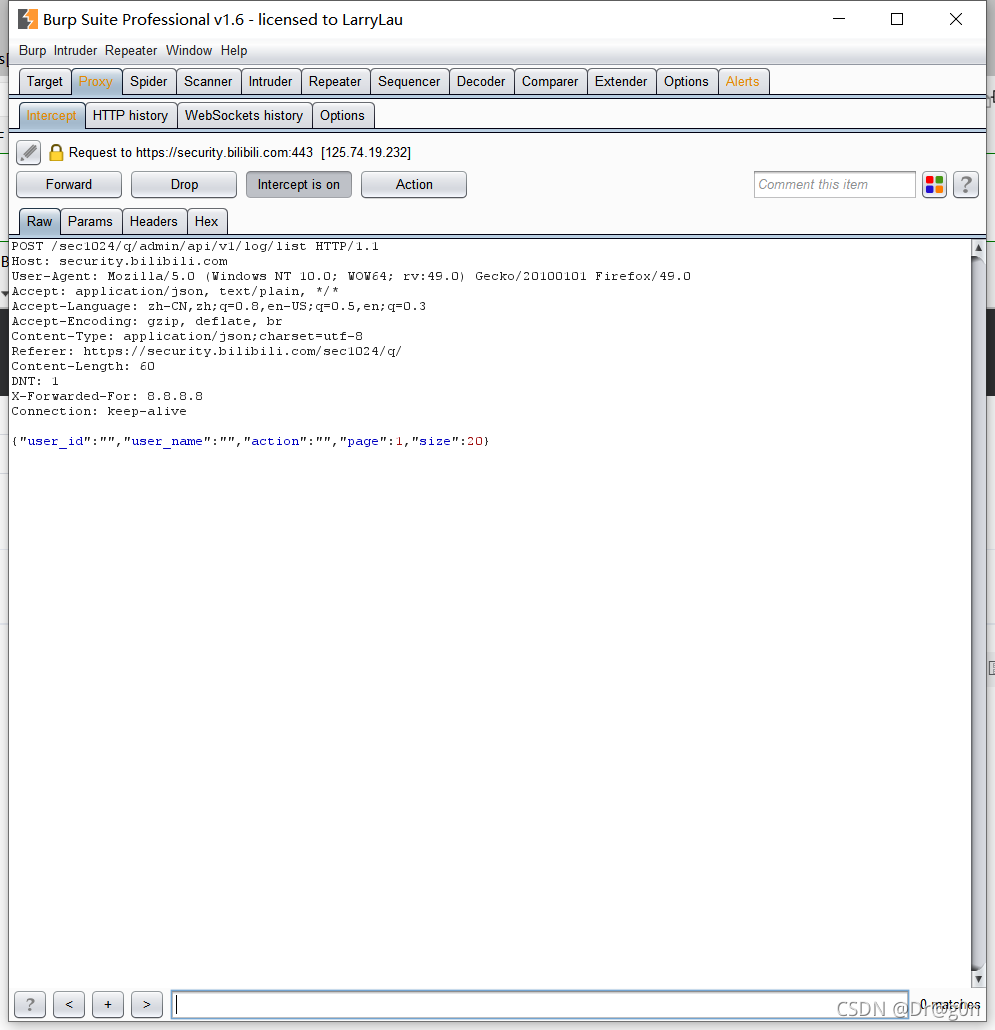Click the Host: security.bilibili.com header line
Viewport: 995px width, 1030px height.
[x=120, y=261]
